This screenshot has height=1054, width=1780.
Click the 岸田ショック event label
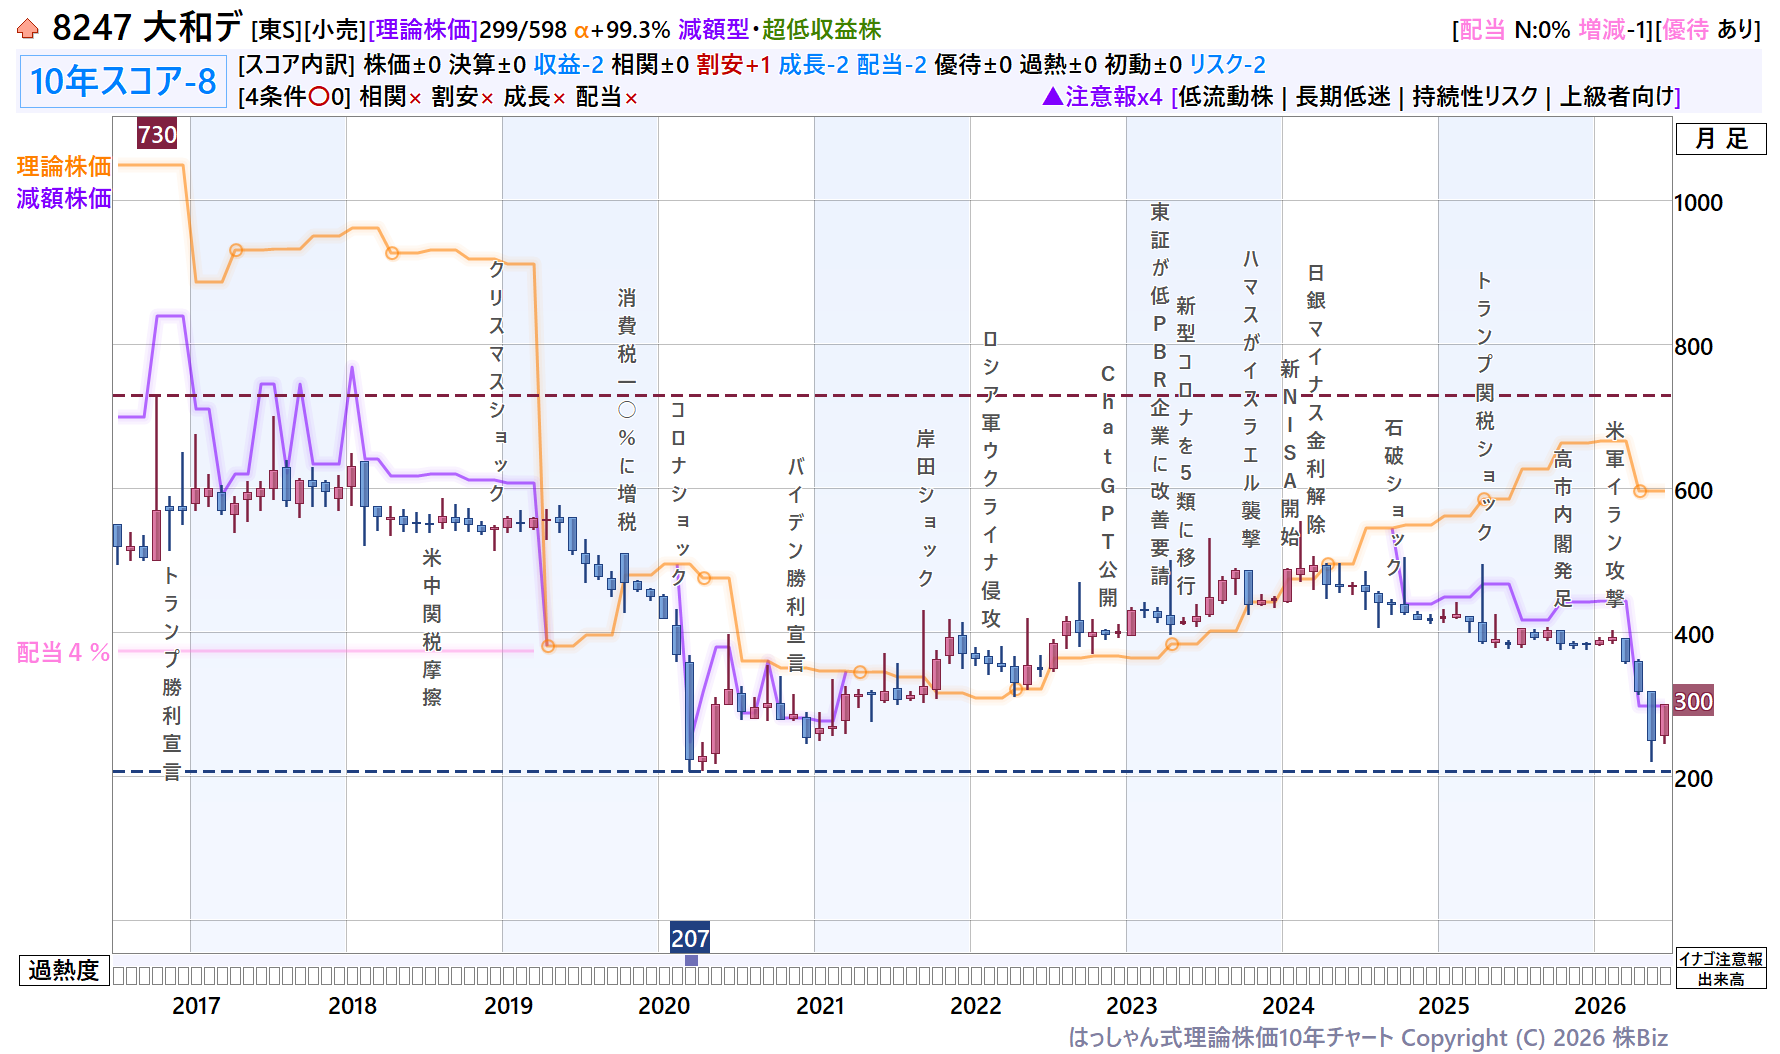point(926,508)
